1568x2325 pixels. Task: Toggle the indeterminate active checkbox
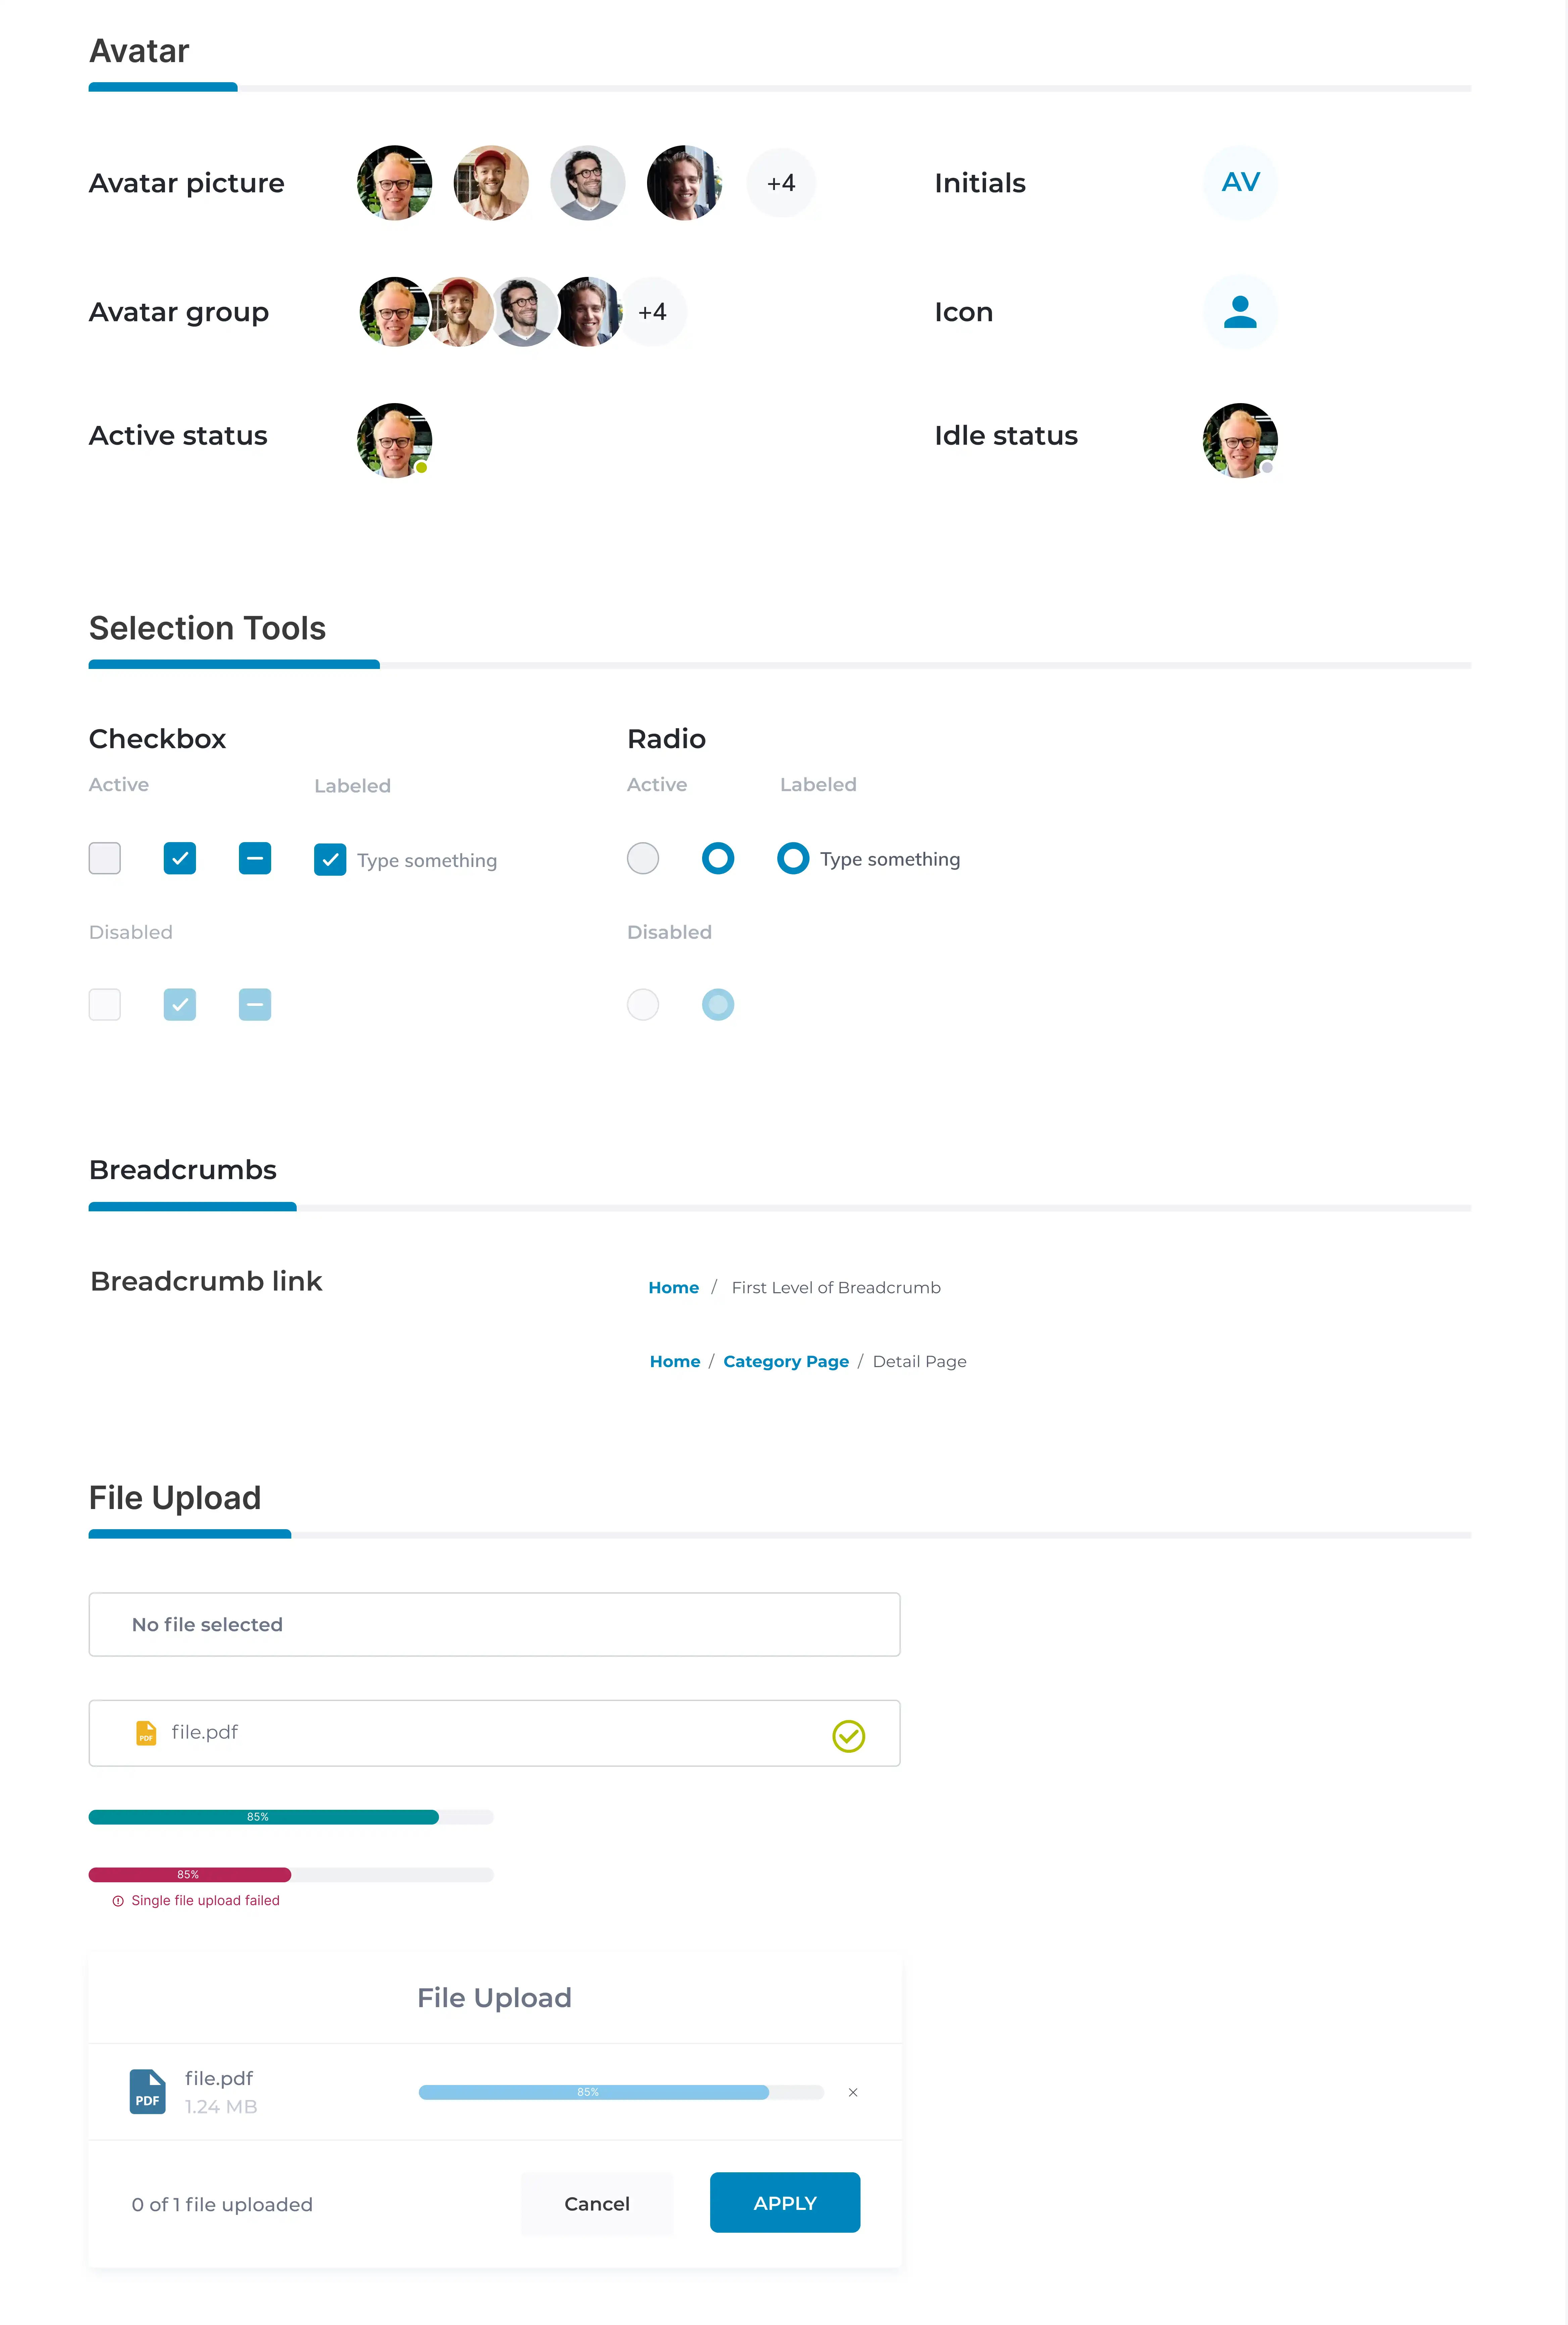(x=255, y=858)
